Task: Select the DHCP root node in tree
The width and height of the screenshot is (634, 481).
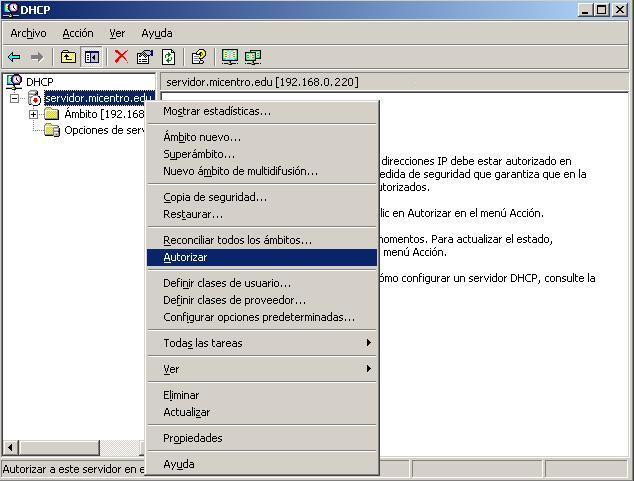Action: [39, 81]
